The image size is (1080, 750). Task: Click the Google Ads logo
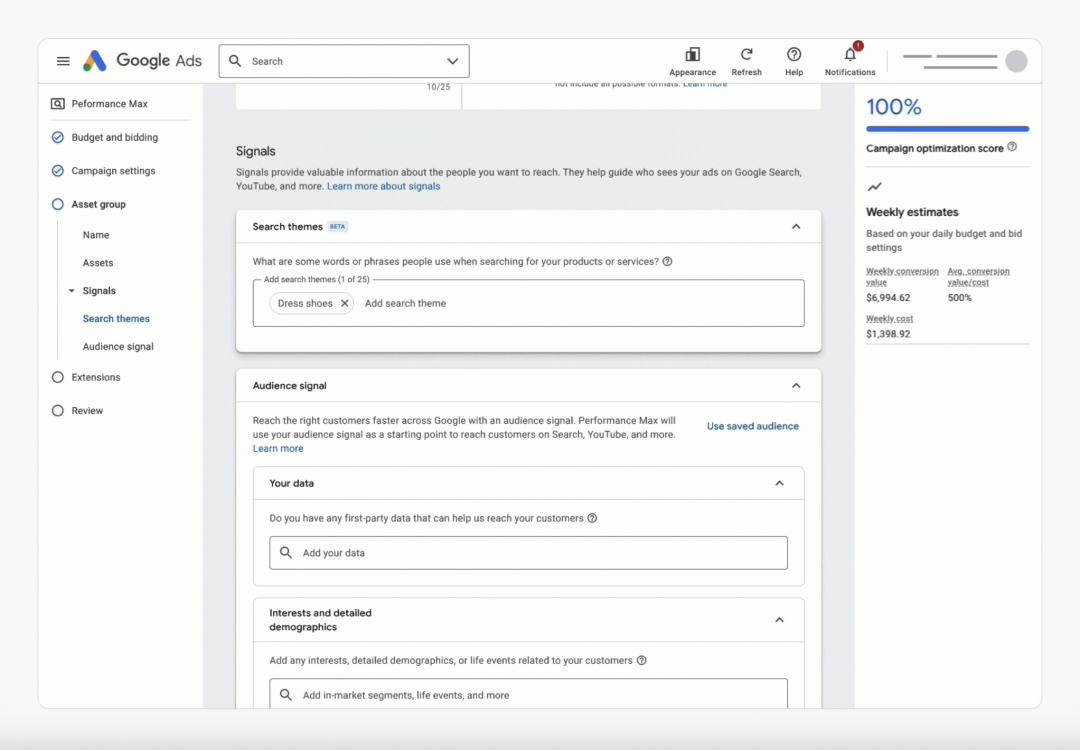pos(143,61)
